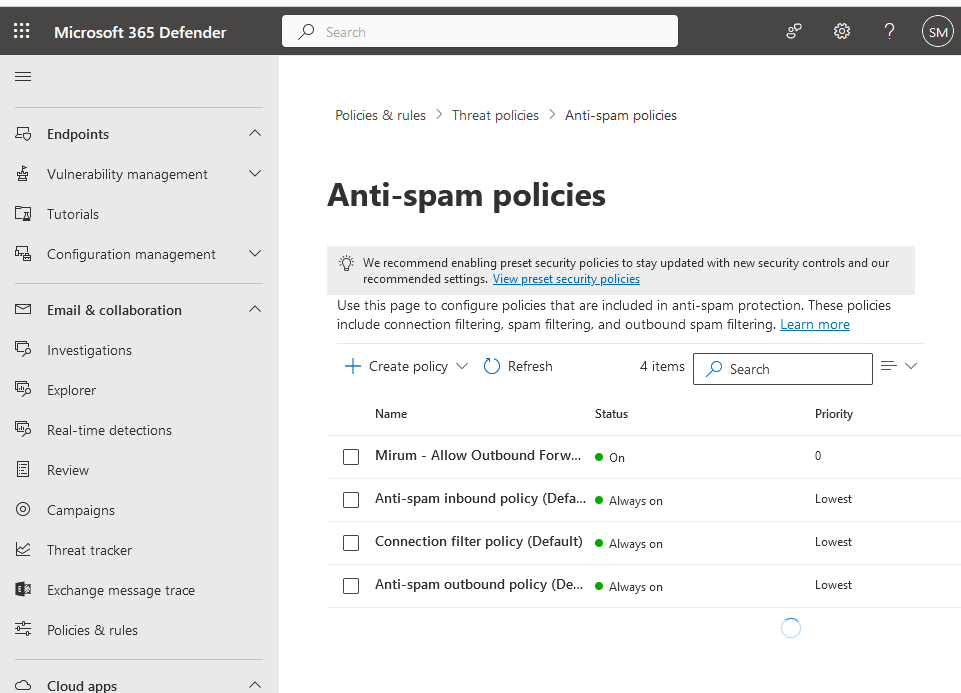Open the community feedback icon in header
The height and width of the screenshot is (693, 961).
tap(794, 31)
